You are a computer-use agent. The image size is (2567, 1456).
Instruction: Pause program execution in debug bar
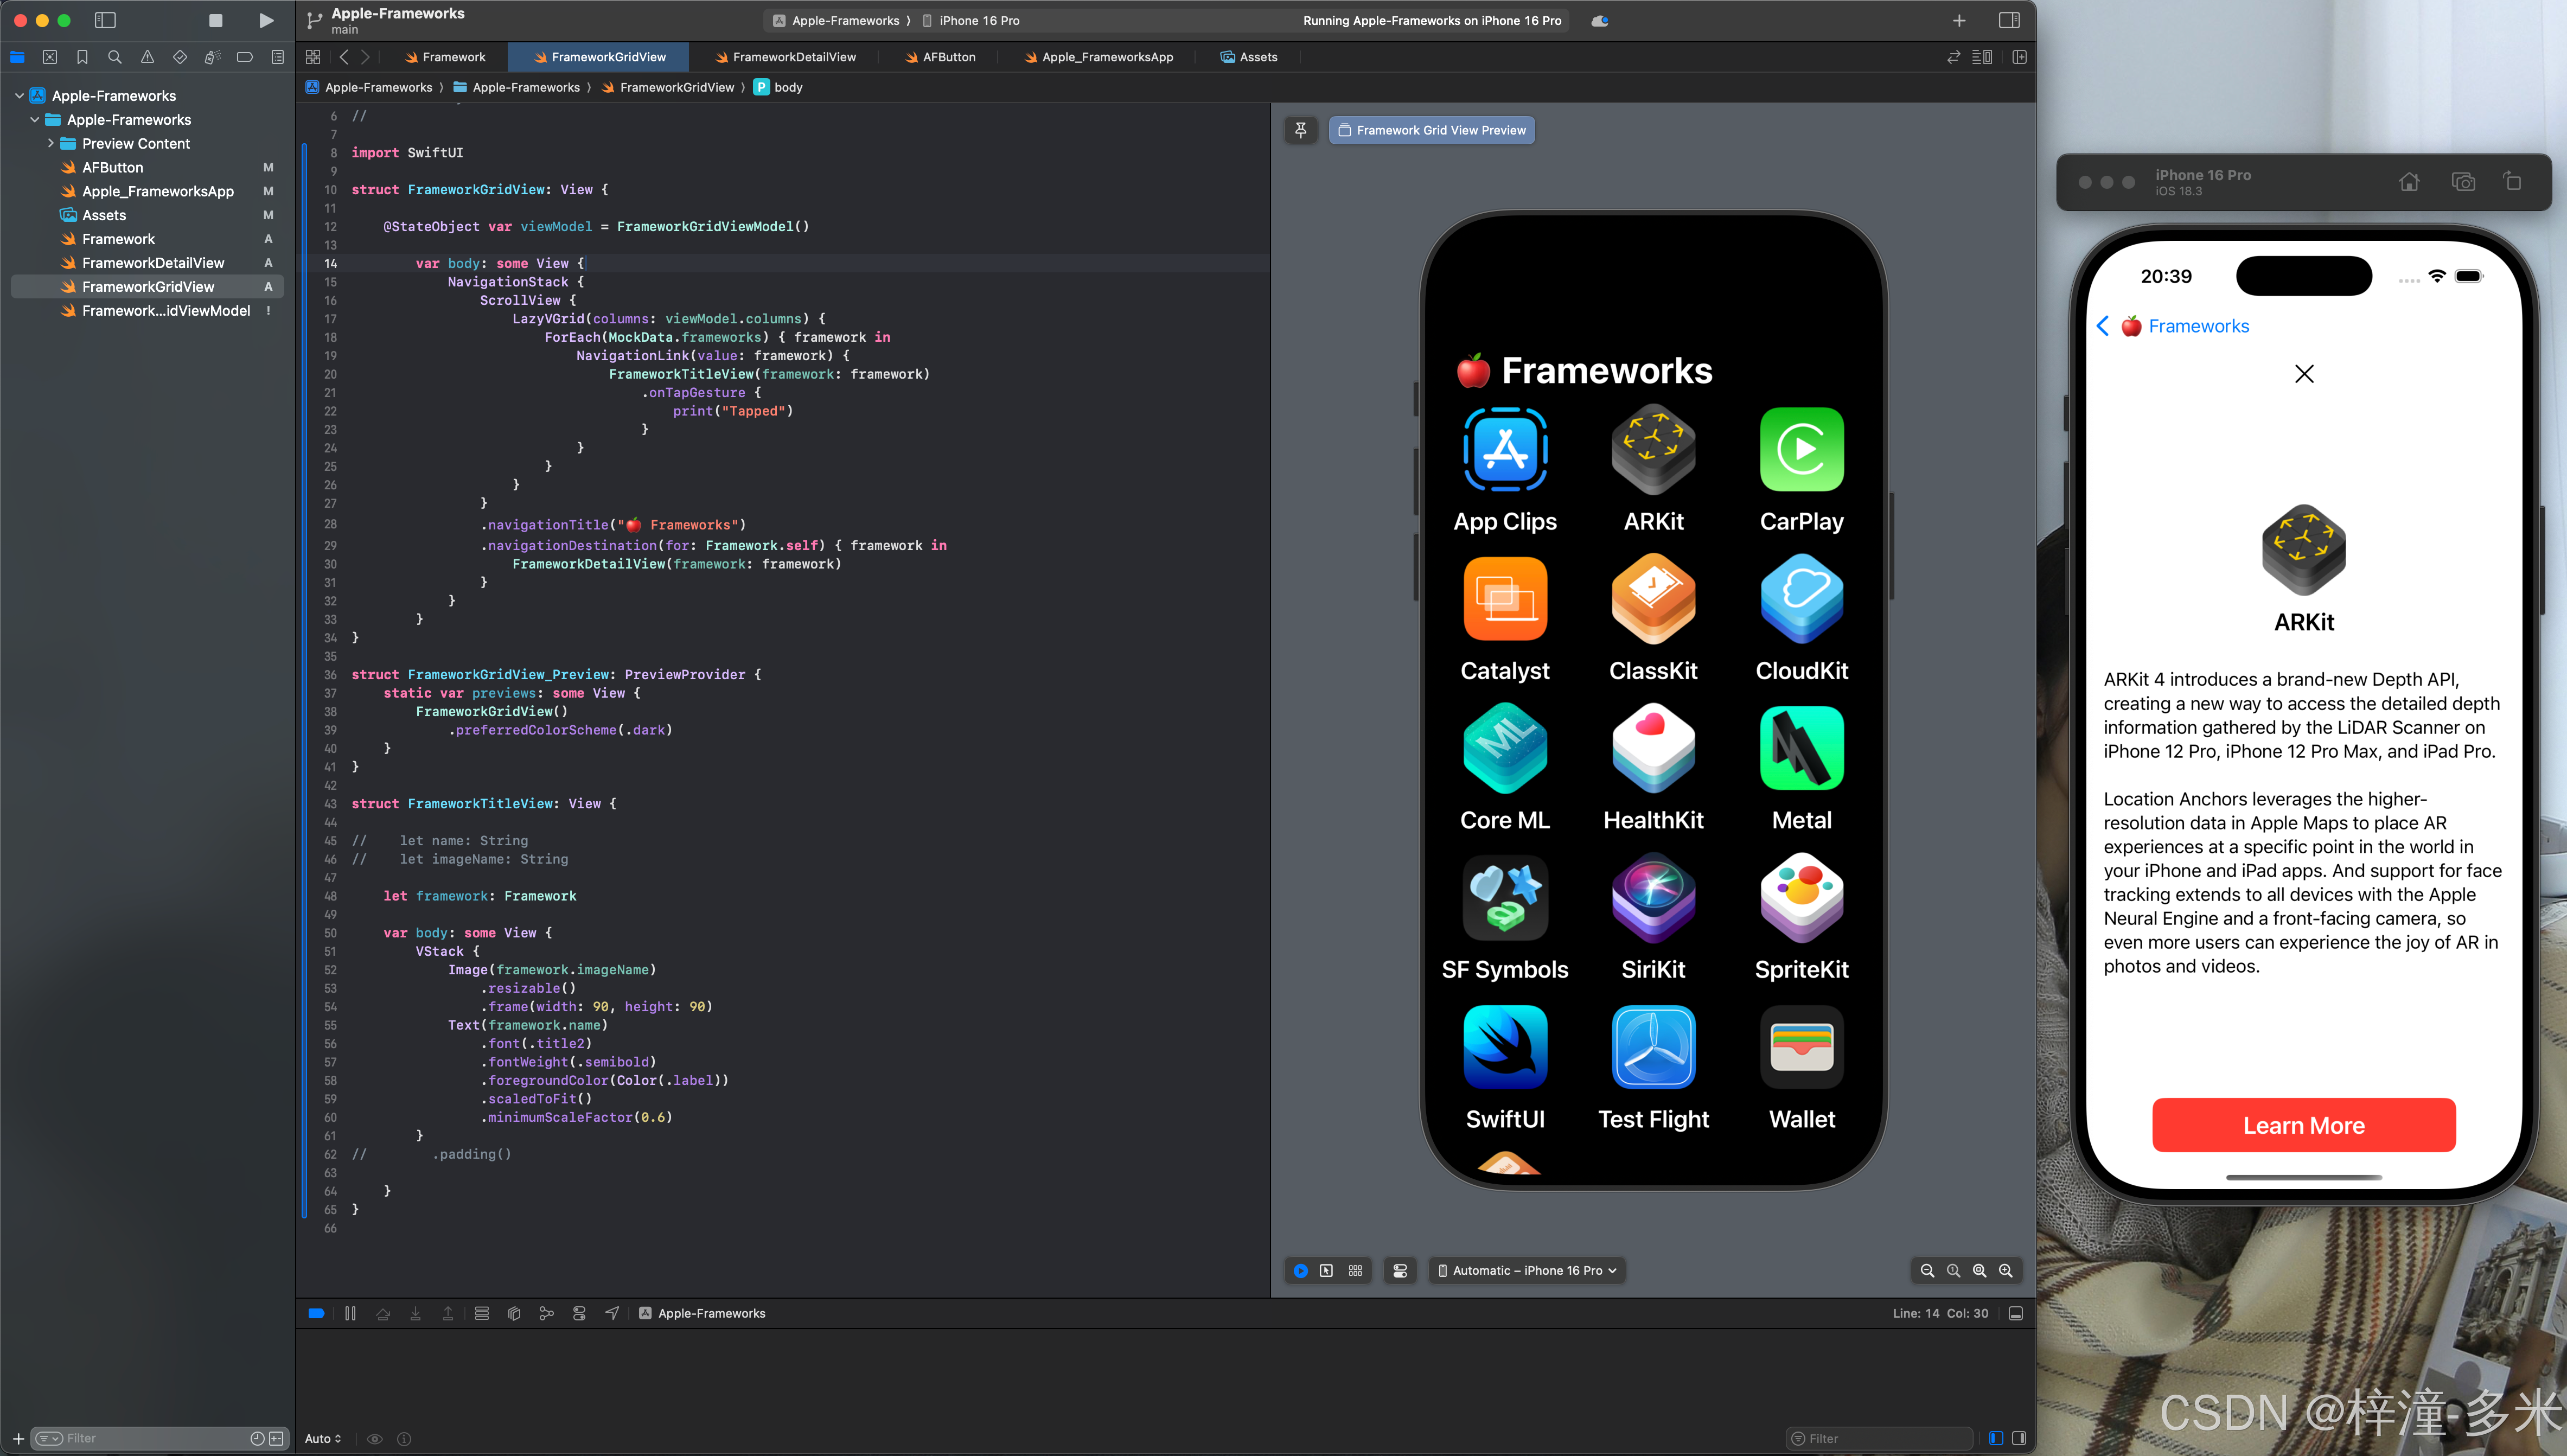click(350, 1313)
